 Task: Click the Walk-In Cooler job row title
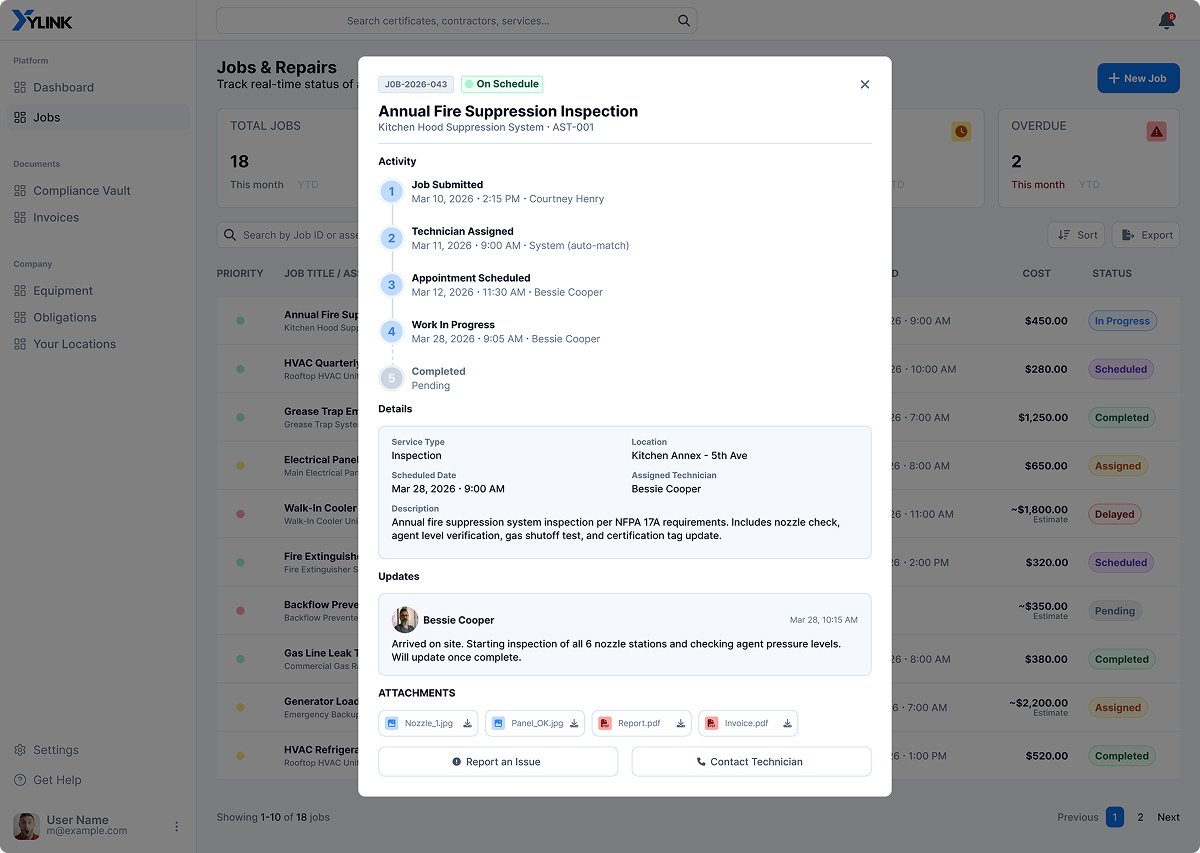pyautogui.click(x=321, y=508)
